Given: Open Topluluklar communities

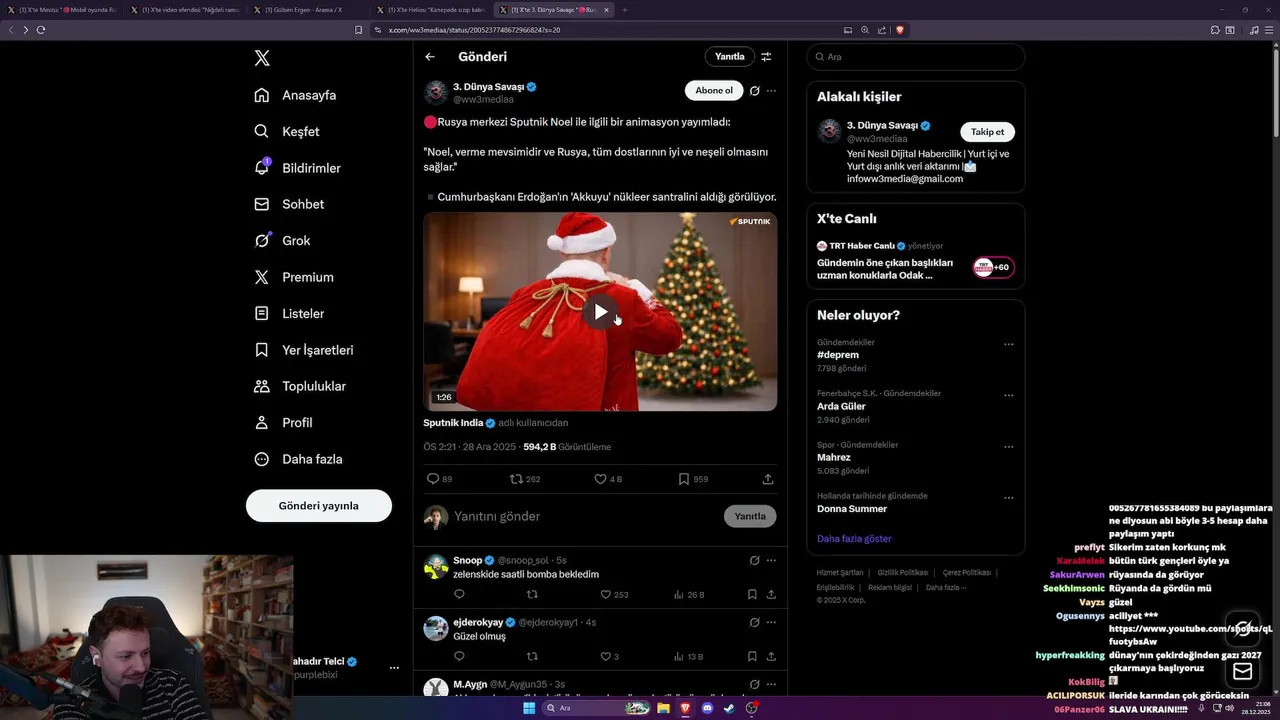Looking at the screenshot, I should (300, 386).
